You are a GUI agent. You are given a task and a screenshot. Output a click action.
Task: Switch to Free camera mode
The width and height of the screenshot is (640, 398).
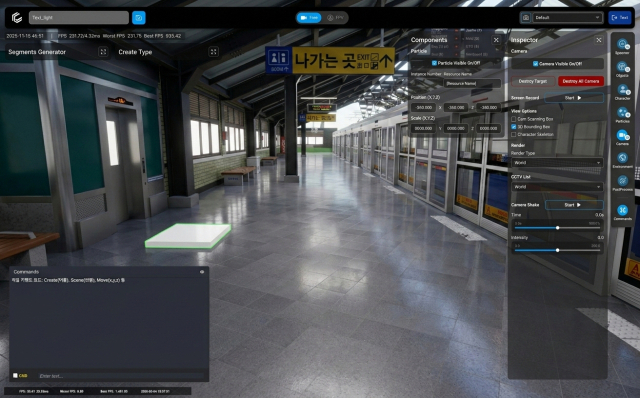(309, 18)
